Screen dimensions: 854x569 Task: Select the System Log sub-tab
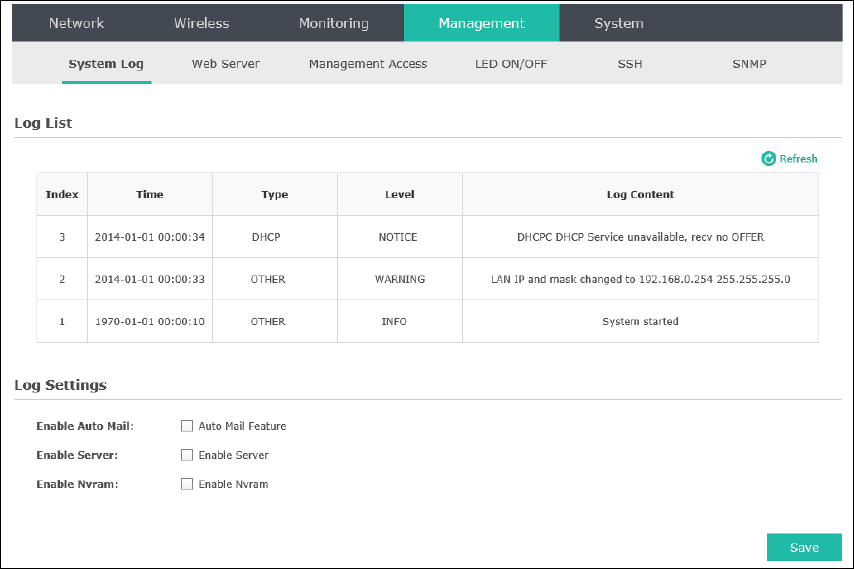pos(106,64)
